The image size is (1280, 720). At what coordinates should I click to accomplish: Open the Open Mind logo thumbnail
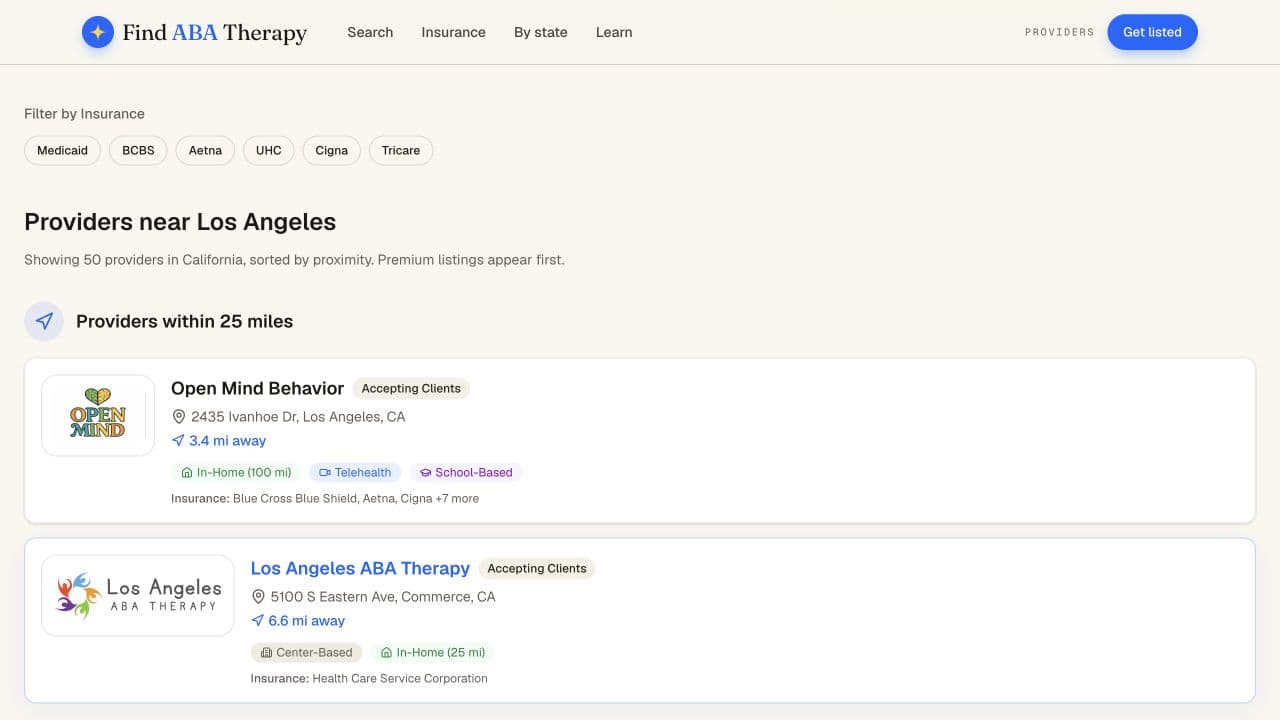[98, 415]
